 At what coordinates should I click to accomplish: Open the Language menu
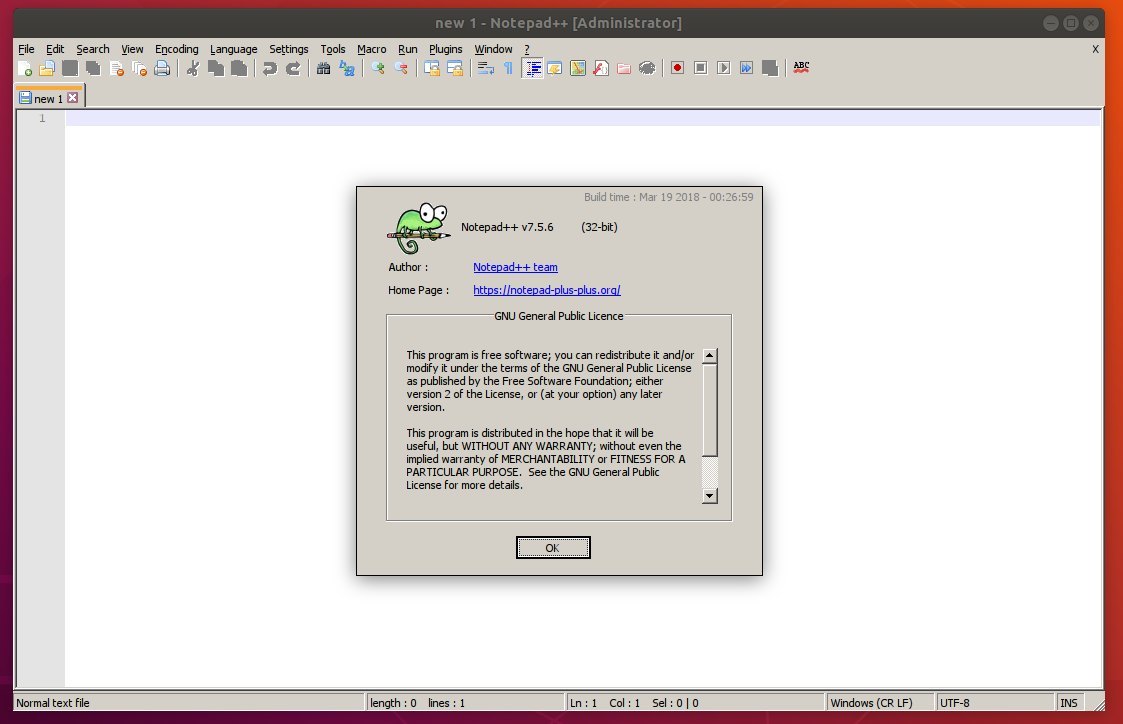coord(233,49)
